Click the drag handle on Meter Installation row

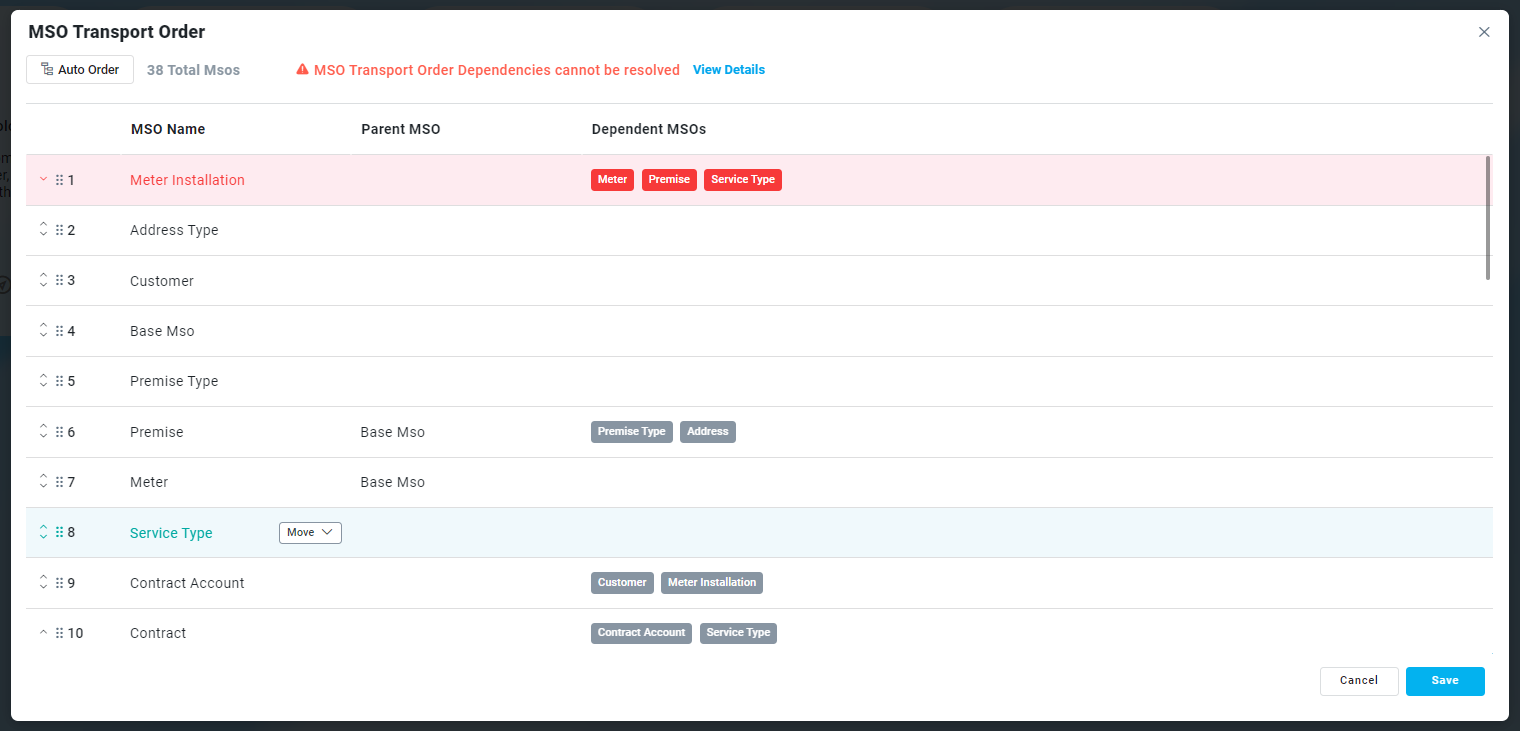click(59, 180)
